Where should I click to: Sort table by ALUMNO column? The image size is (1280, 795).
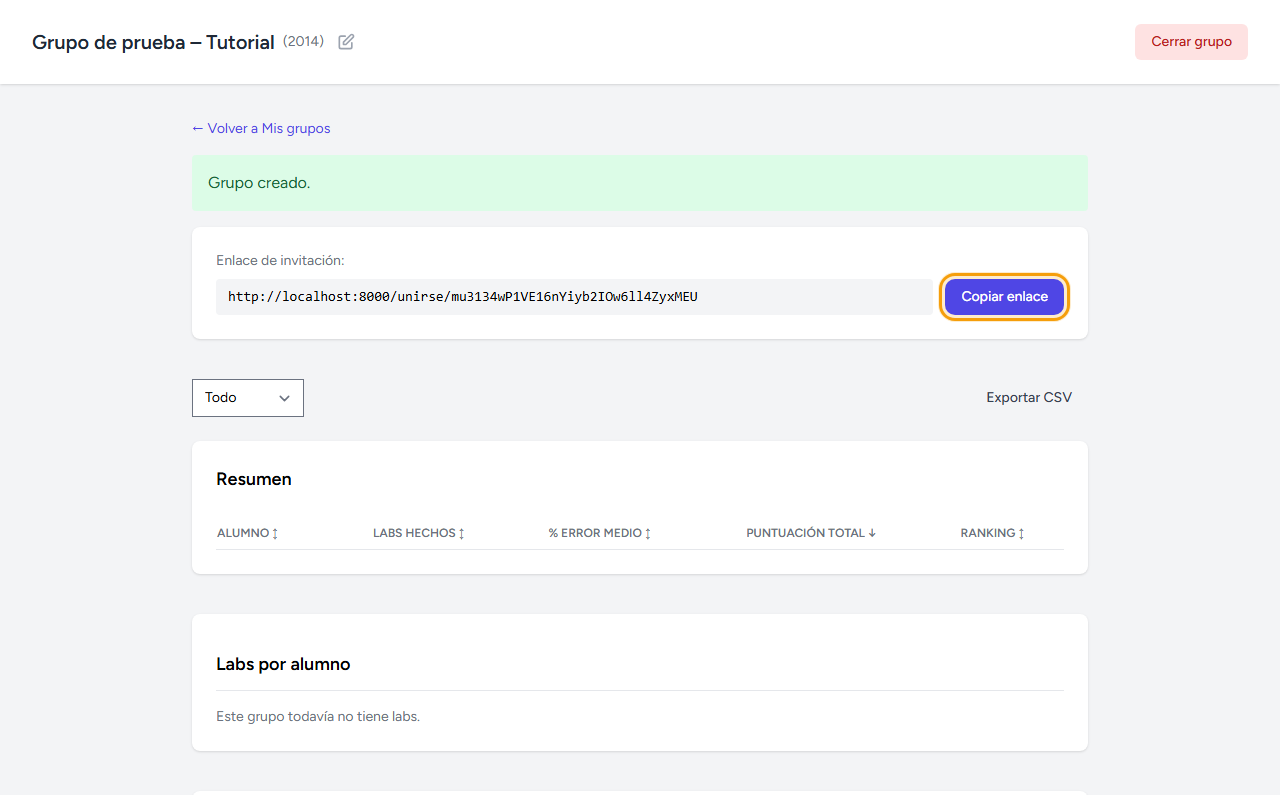coord(247,533)
